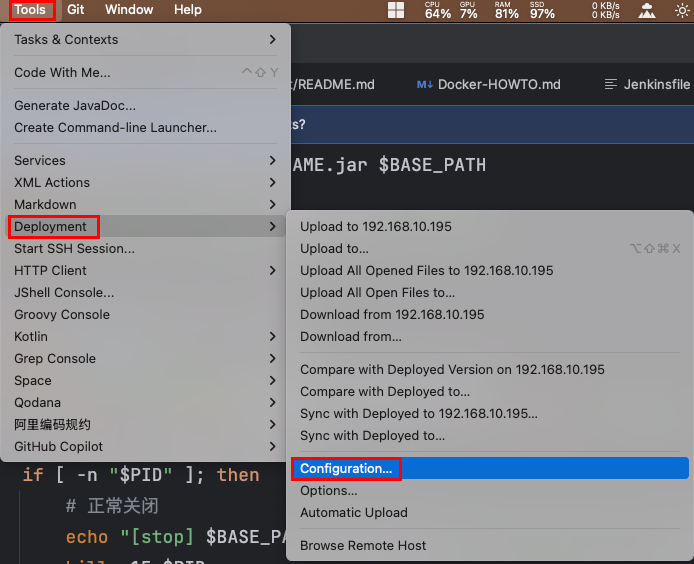The width and height of the screenshot is (694, 564).
Task: Click the SSD 97% status indicator
Action: (x=542, y=10)
